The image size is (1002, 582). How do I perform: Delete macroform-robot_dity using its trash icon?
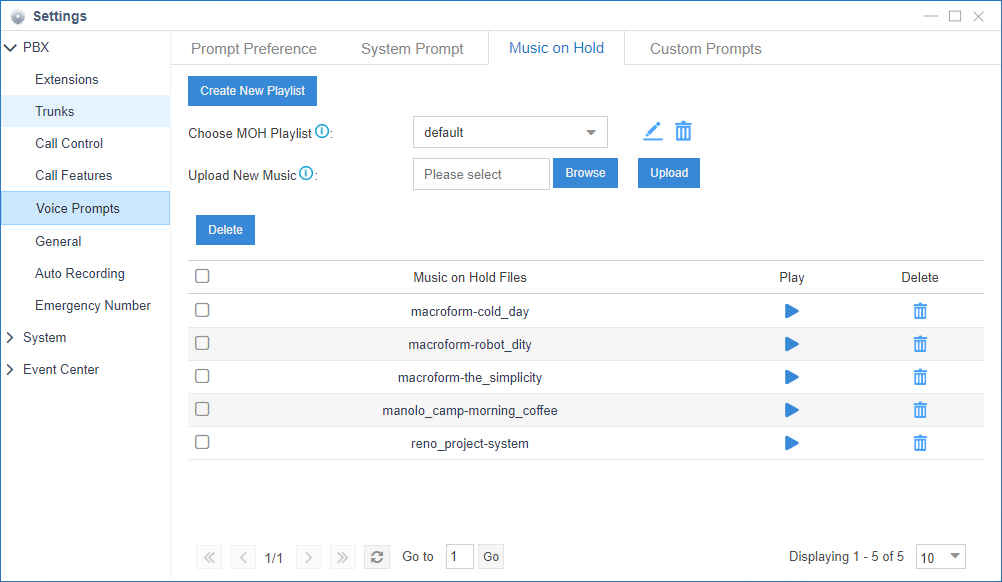(x=920, y=344)
